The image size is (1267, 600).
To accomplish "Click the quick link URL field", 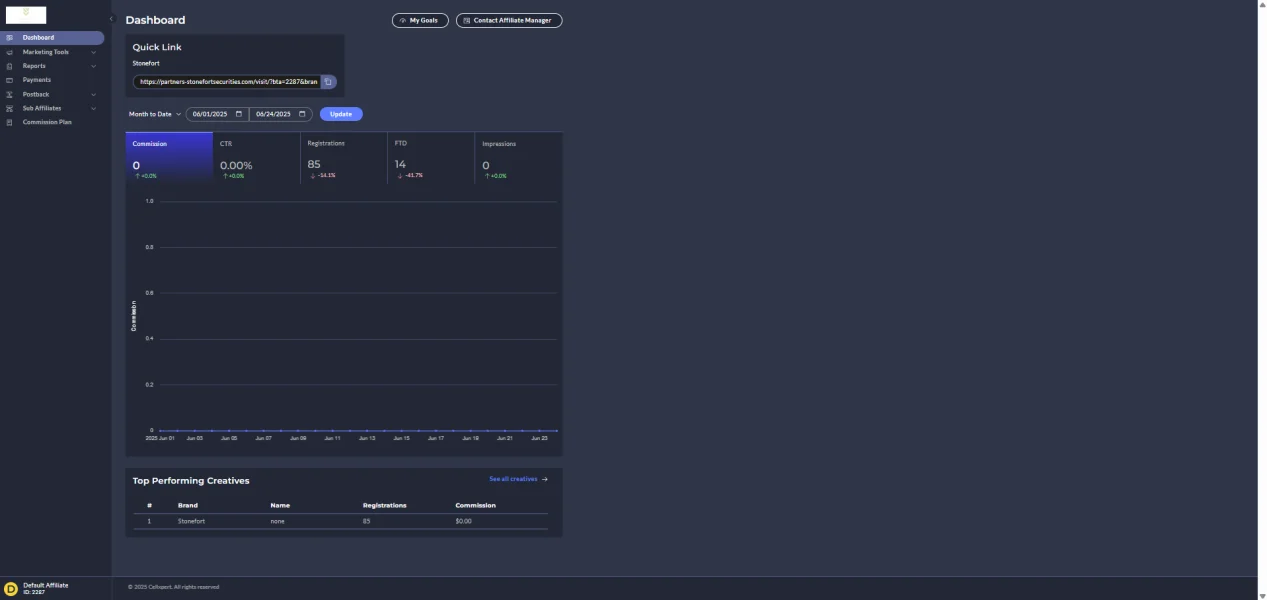I will click(x=227, y=82).
